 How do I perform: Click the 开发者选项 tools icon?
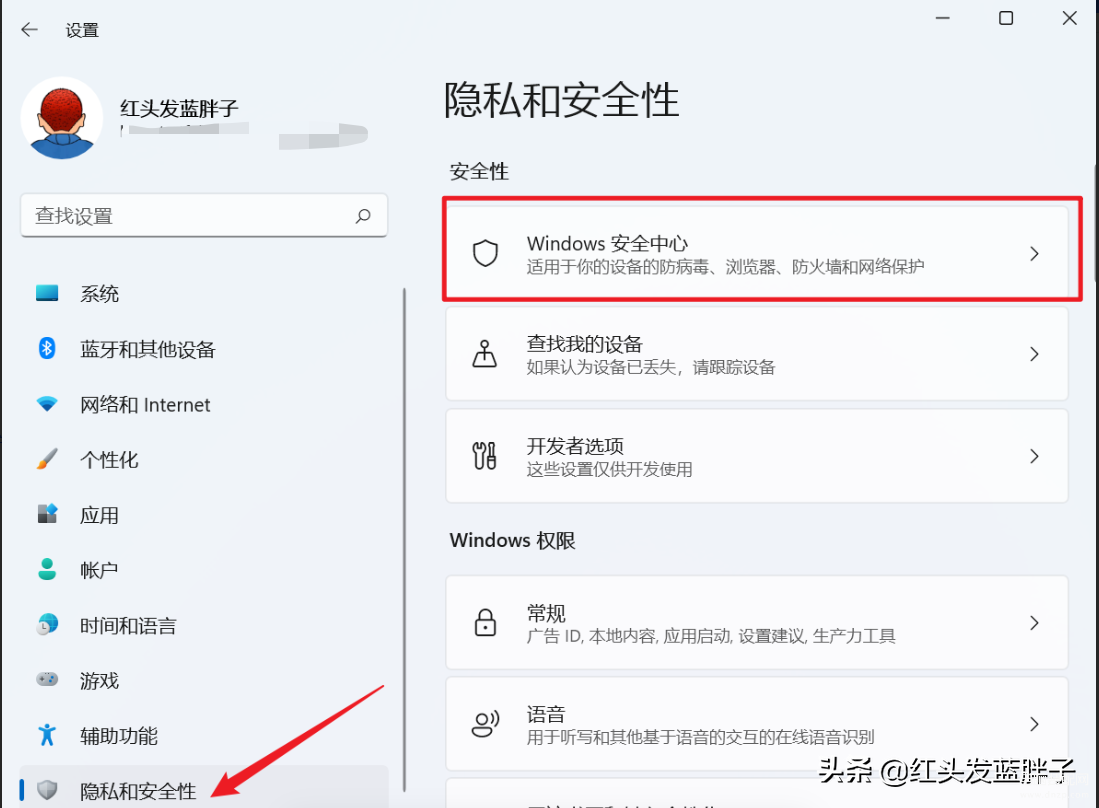tap(485, 456)
